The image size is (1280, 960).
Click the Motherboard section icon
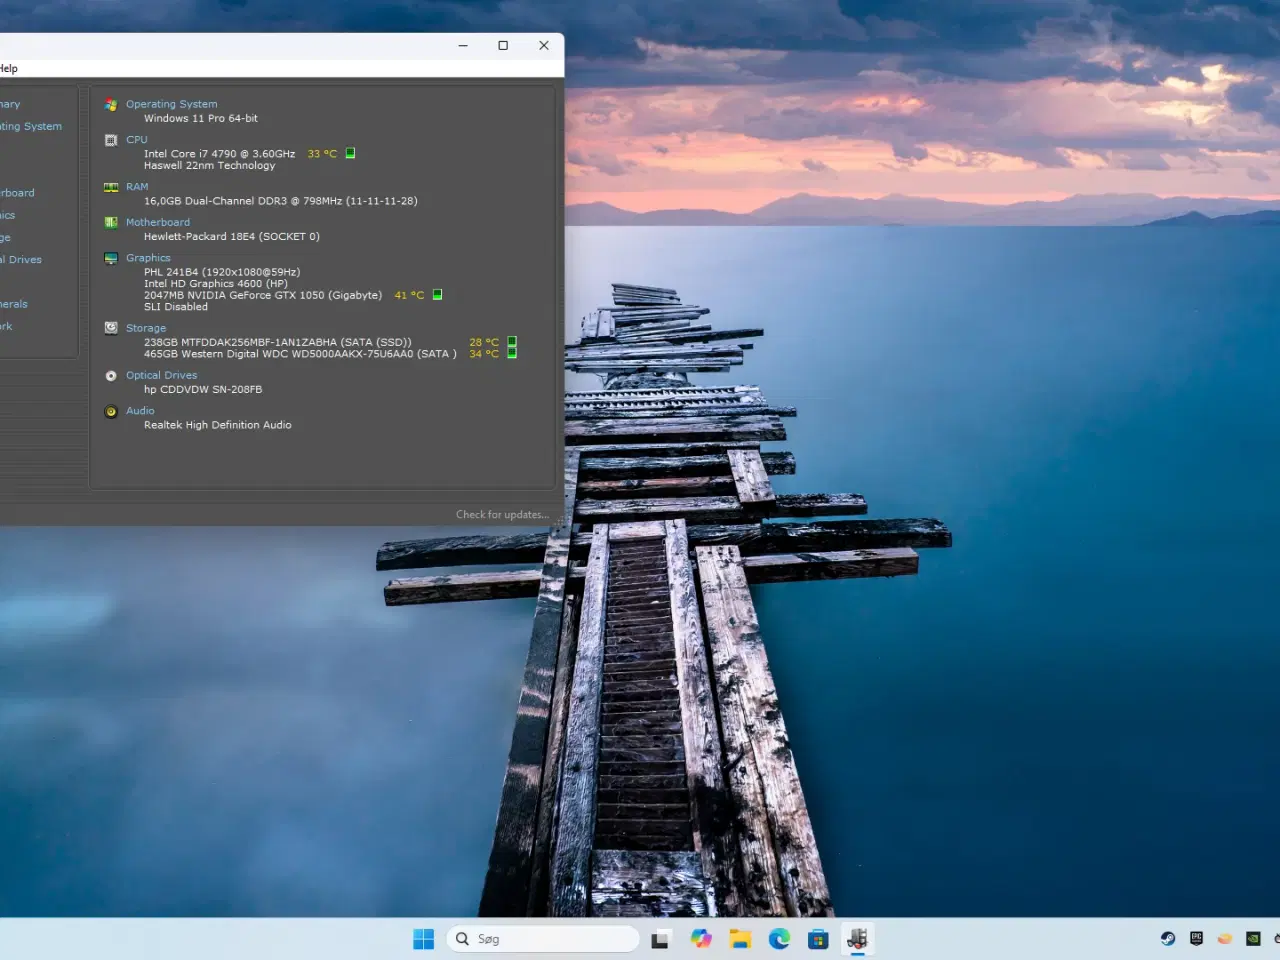tap(111, 222)
